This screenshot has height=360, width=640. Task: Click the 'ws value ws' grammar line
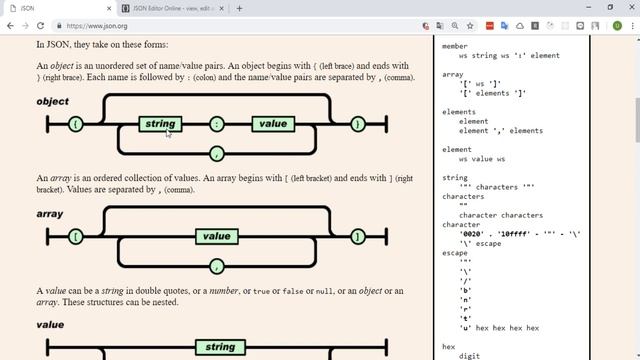coord(482,159)
